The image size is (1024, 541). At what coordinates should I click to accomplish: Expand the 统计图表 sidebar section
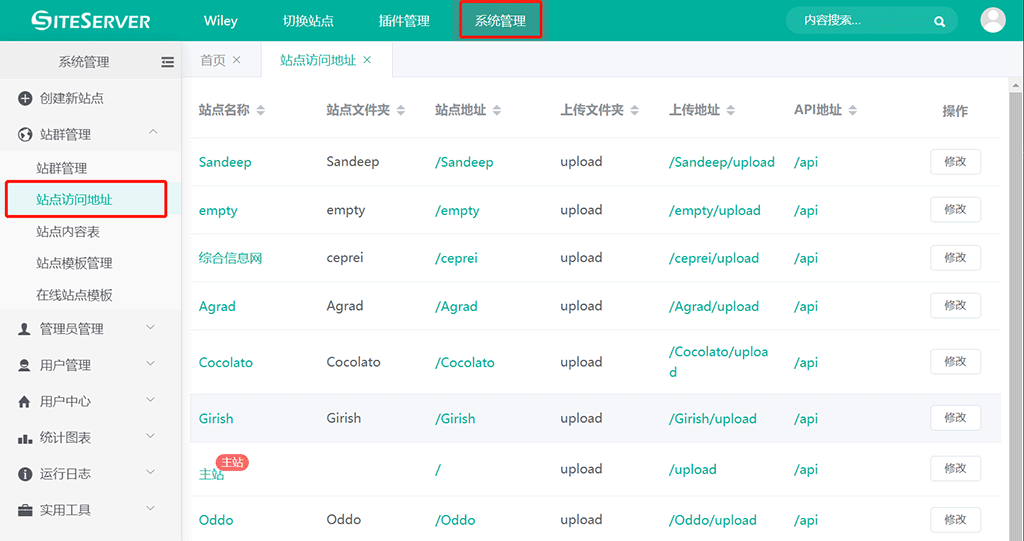(x=151, y=437)
